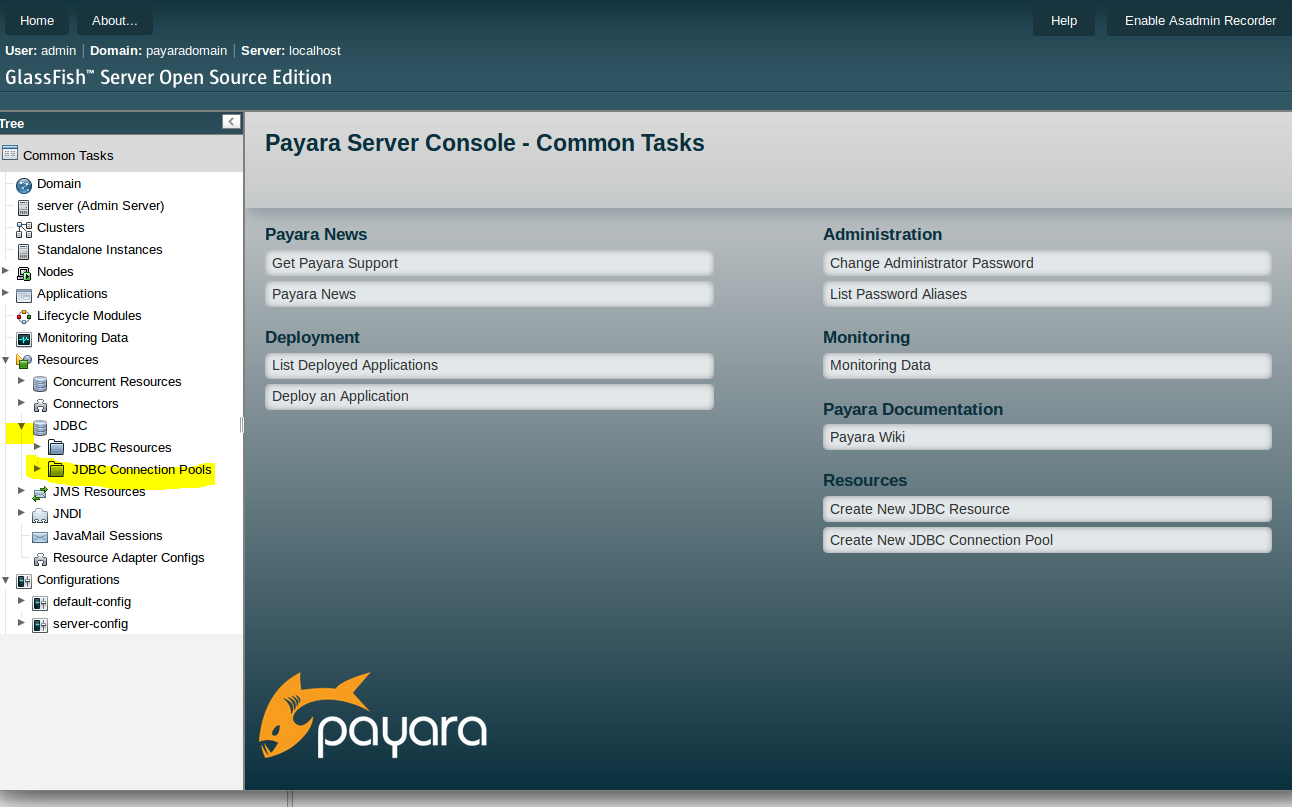Open the Payara Wiki link
1292x807 pixels.
1047,437
